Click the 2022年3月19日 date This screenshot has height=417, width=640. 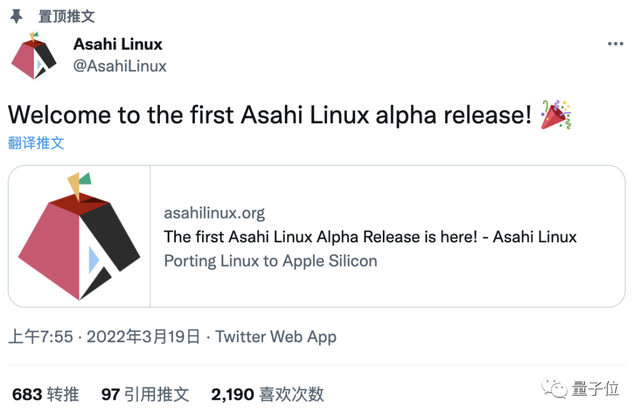point(143,337)
